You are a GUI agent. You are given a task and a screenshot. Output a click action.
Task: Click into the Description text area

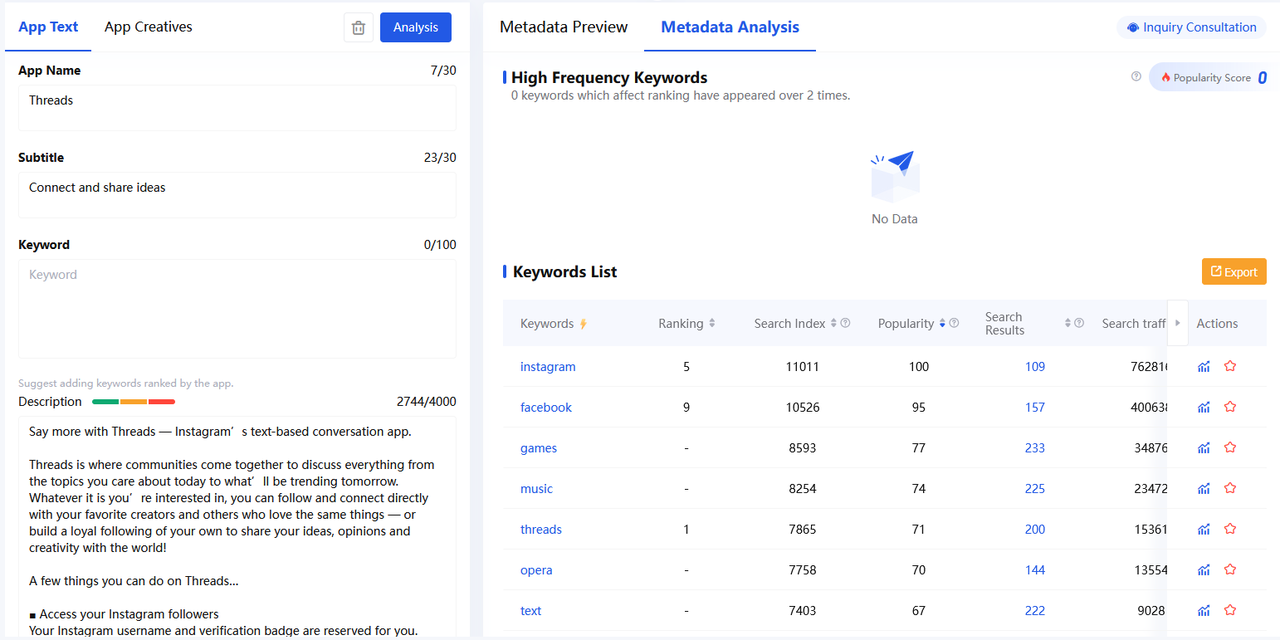click(x=237, y=527)
